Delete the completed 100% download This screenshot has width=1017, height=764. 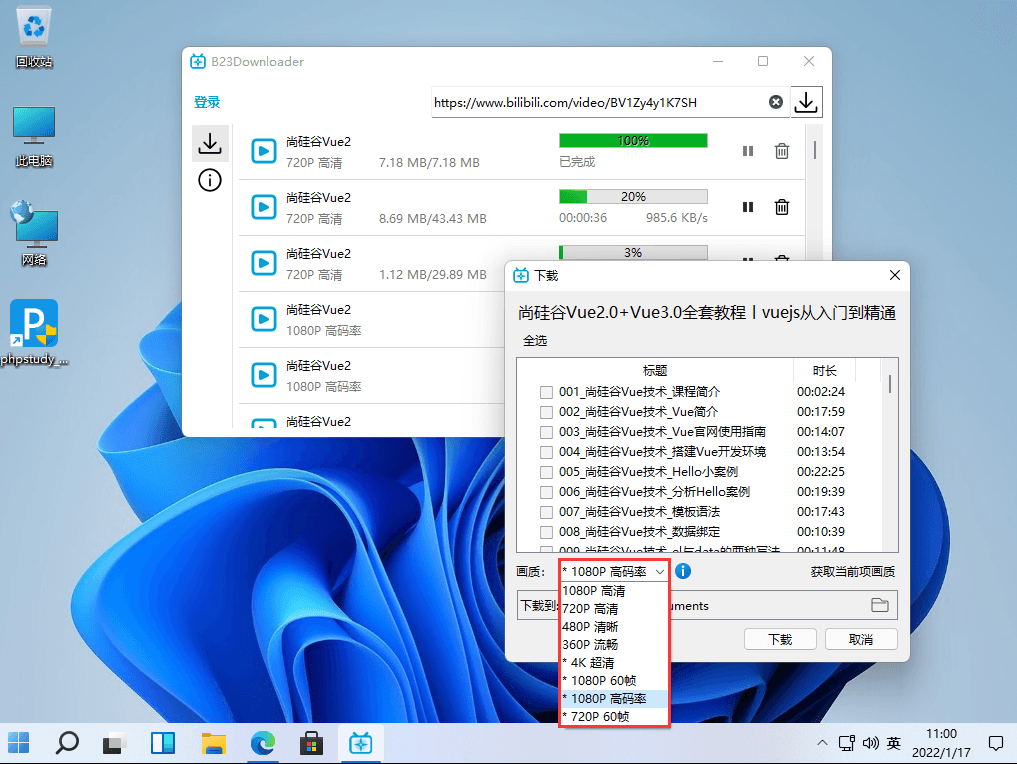point(782,151)
